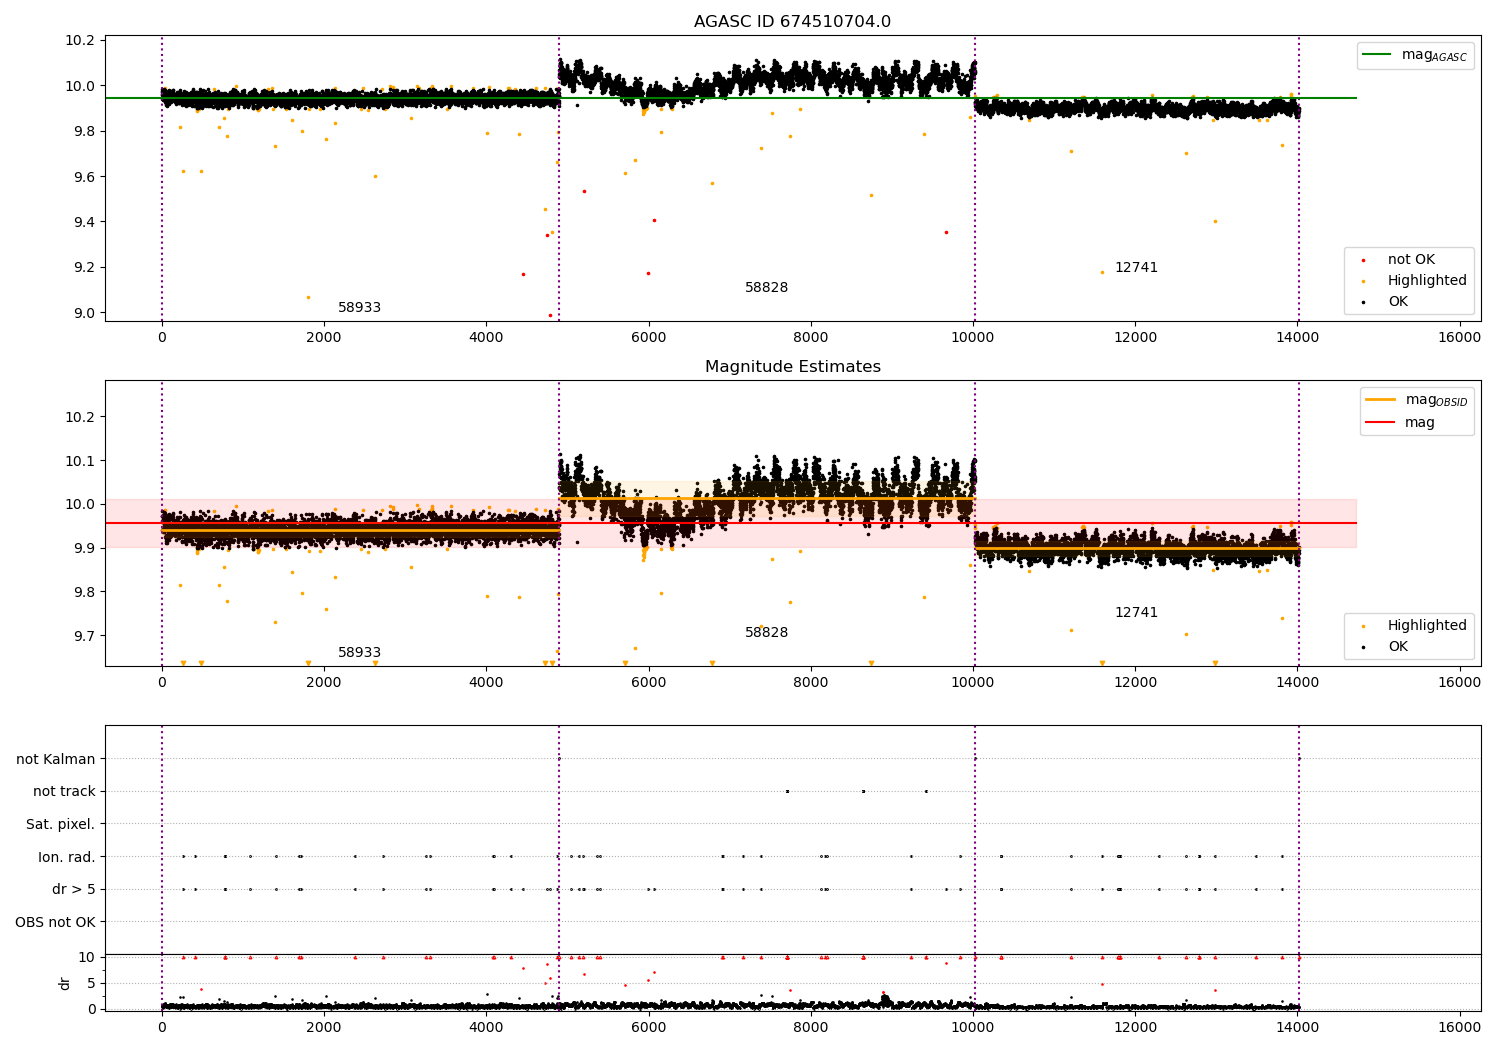Click the 9.0 y-tick in the top plot
This screenshot has width=1500, height=1050.
coord(84,313)
